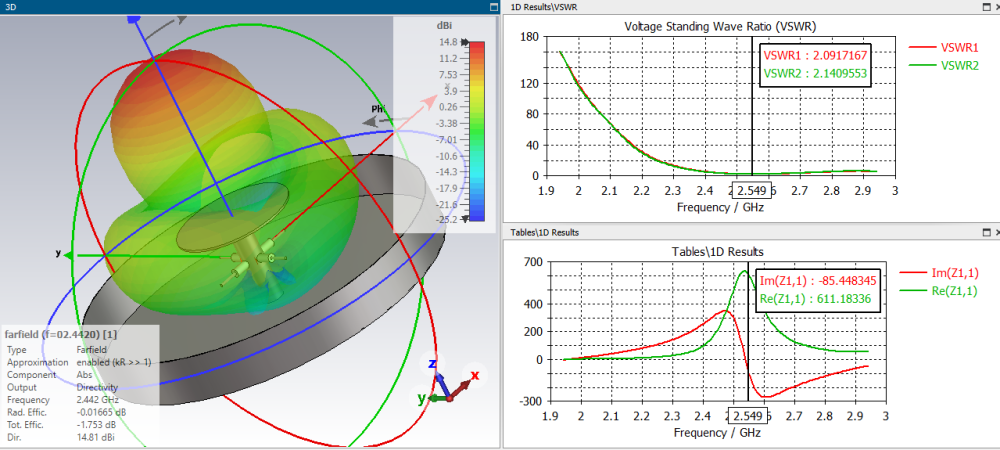The height and width of the screenshot is (450, 1000).
Task: Click the farfield (f=02.4420) info box header
Action: tap(62, 333)
